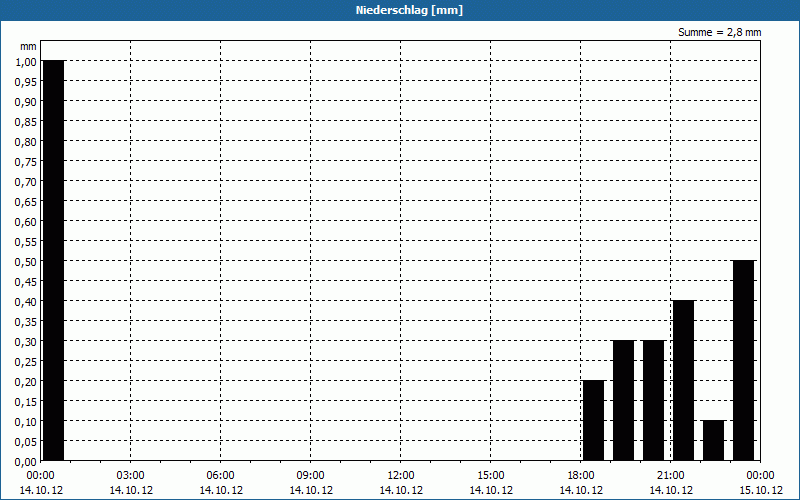This screenshot has height=500, width=800.
Task: Click the 03:00 time axis label
Action: click(x=131, y=476)
